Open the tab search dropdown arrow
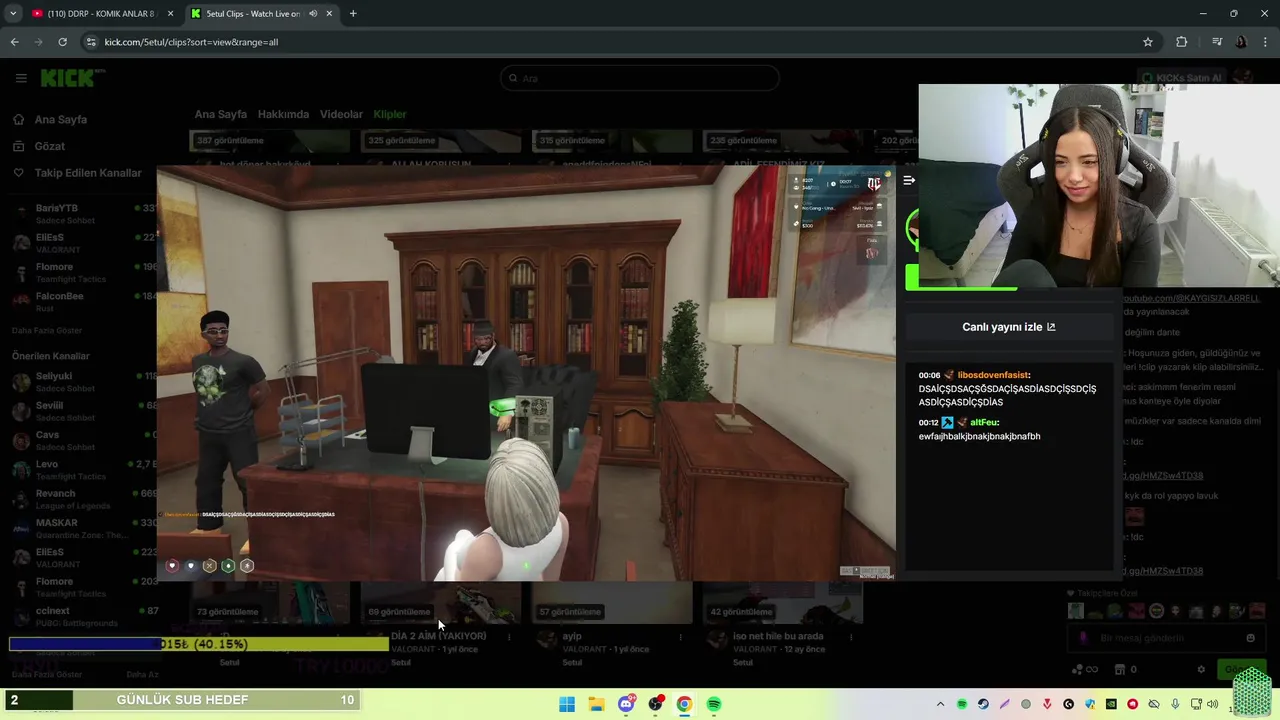Image resolution: width=1280 pixels, height=720 pixels. (13, 14)
